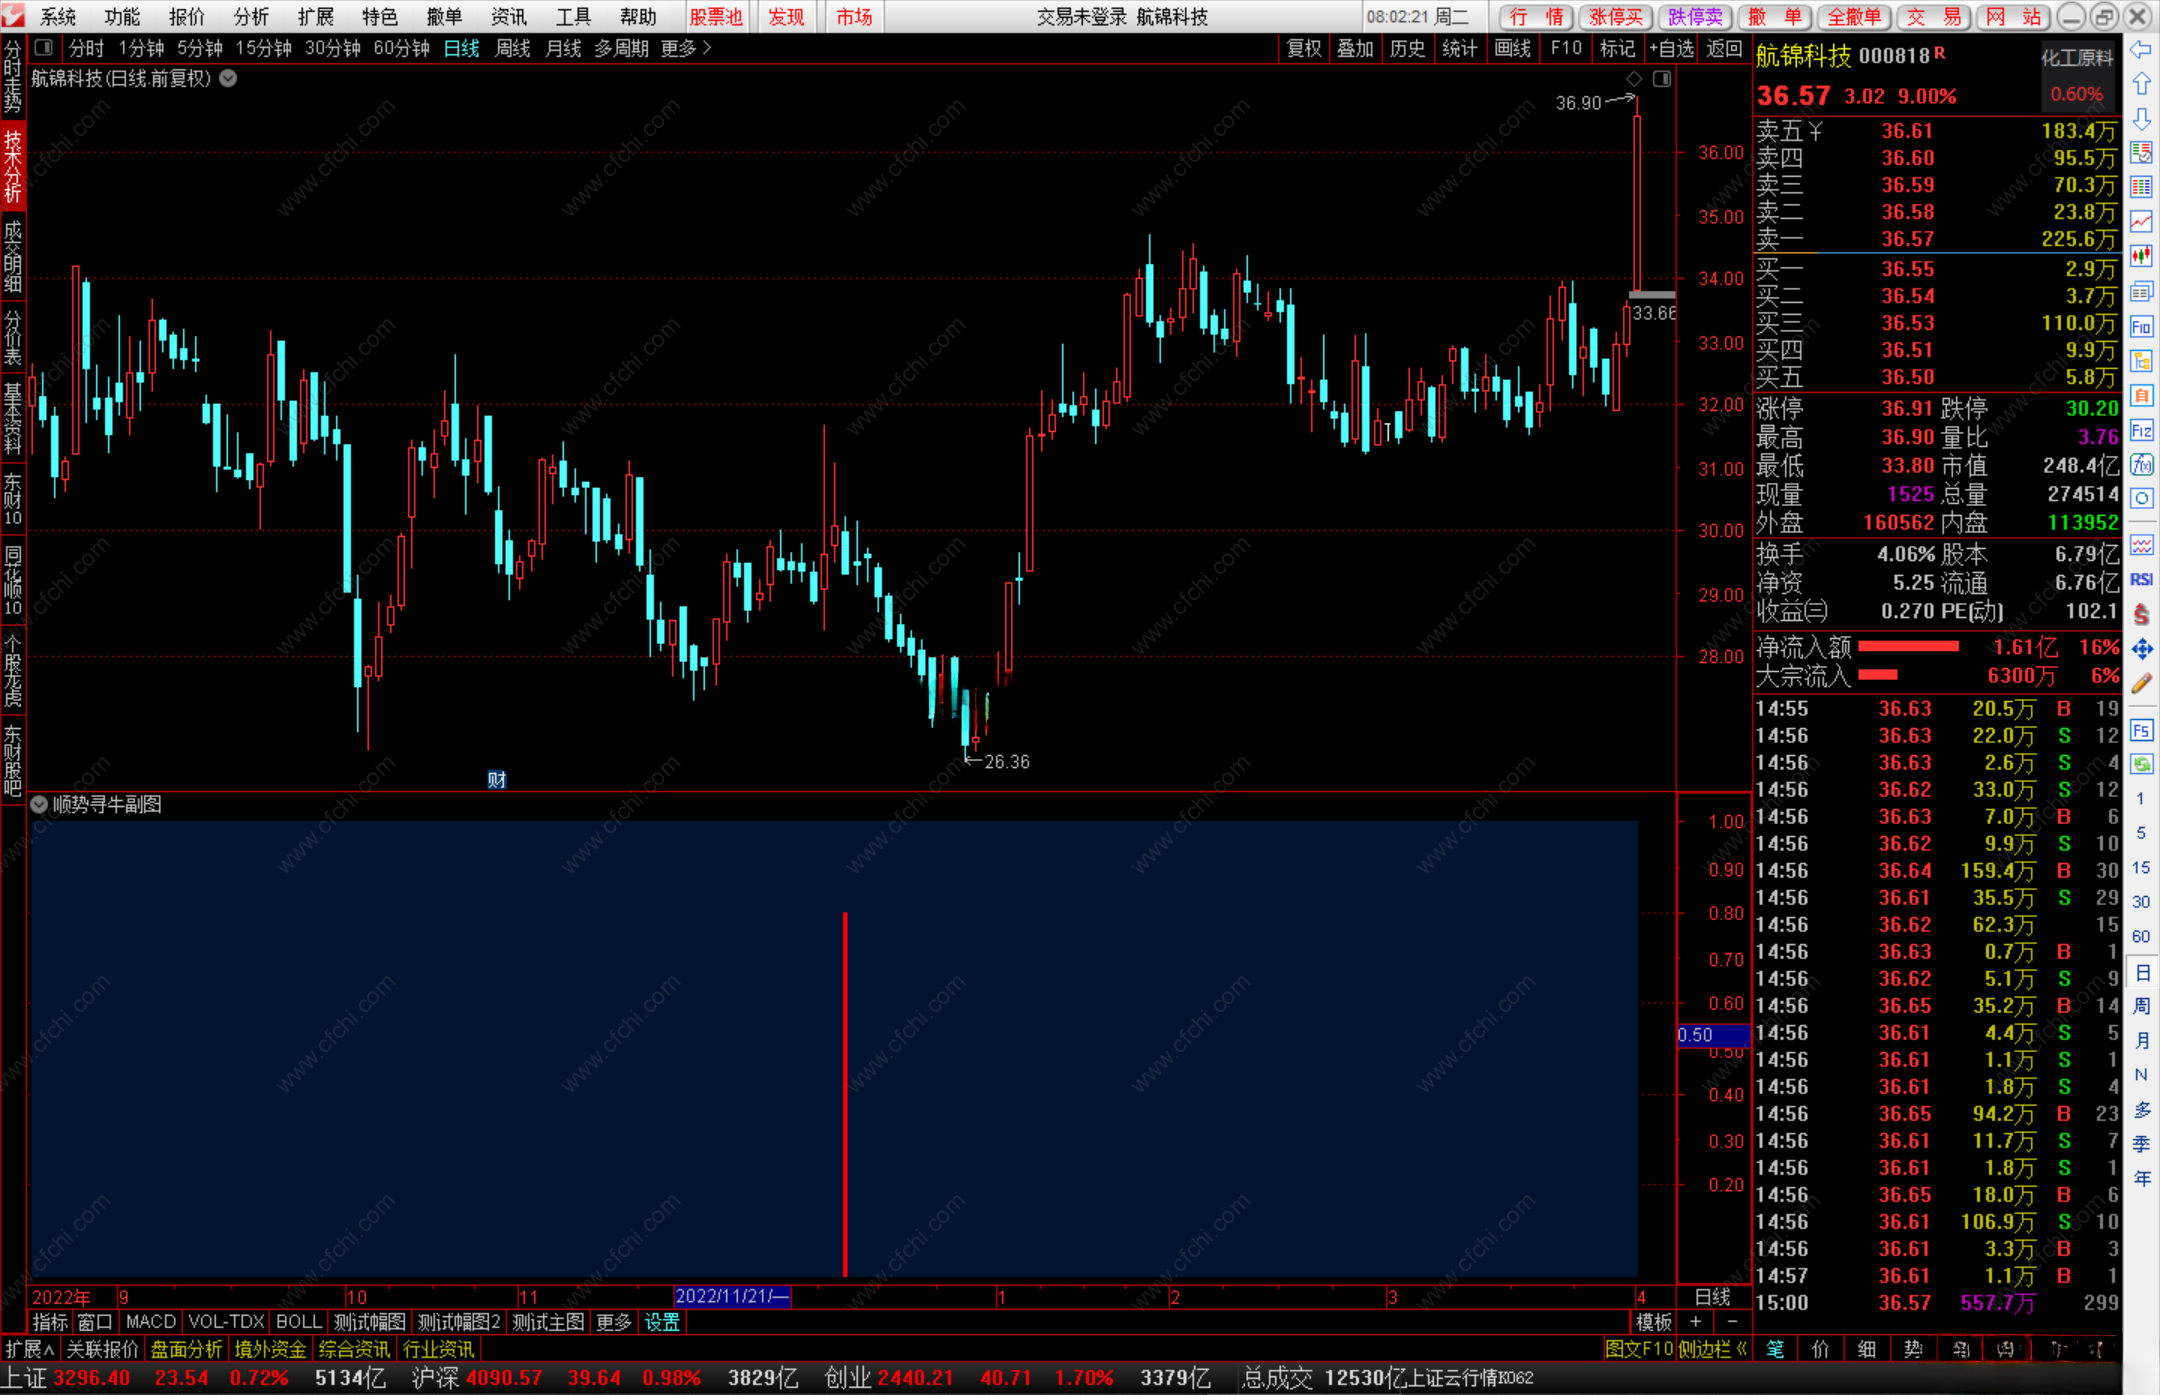Toggle the panel layout icon before 分时
Viewport: 2160px width, 1395px height.
click(43, 48)
